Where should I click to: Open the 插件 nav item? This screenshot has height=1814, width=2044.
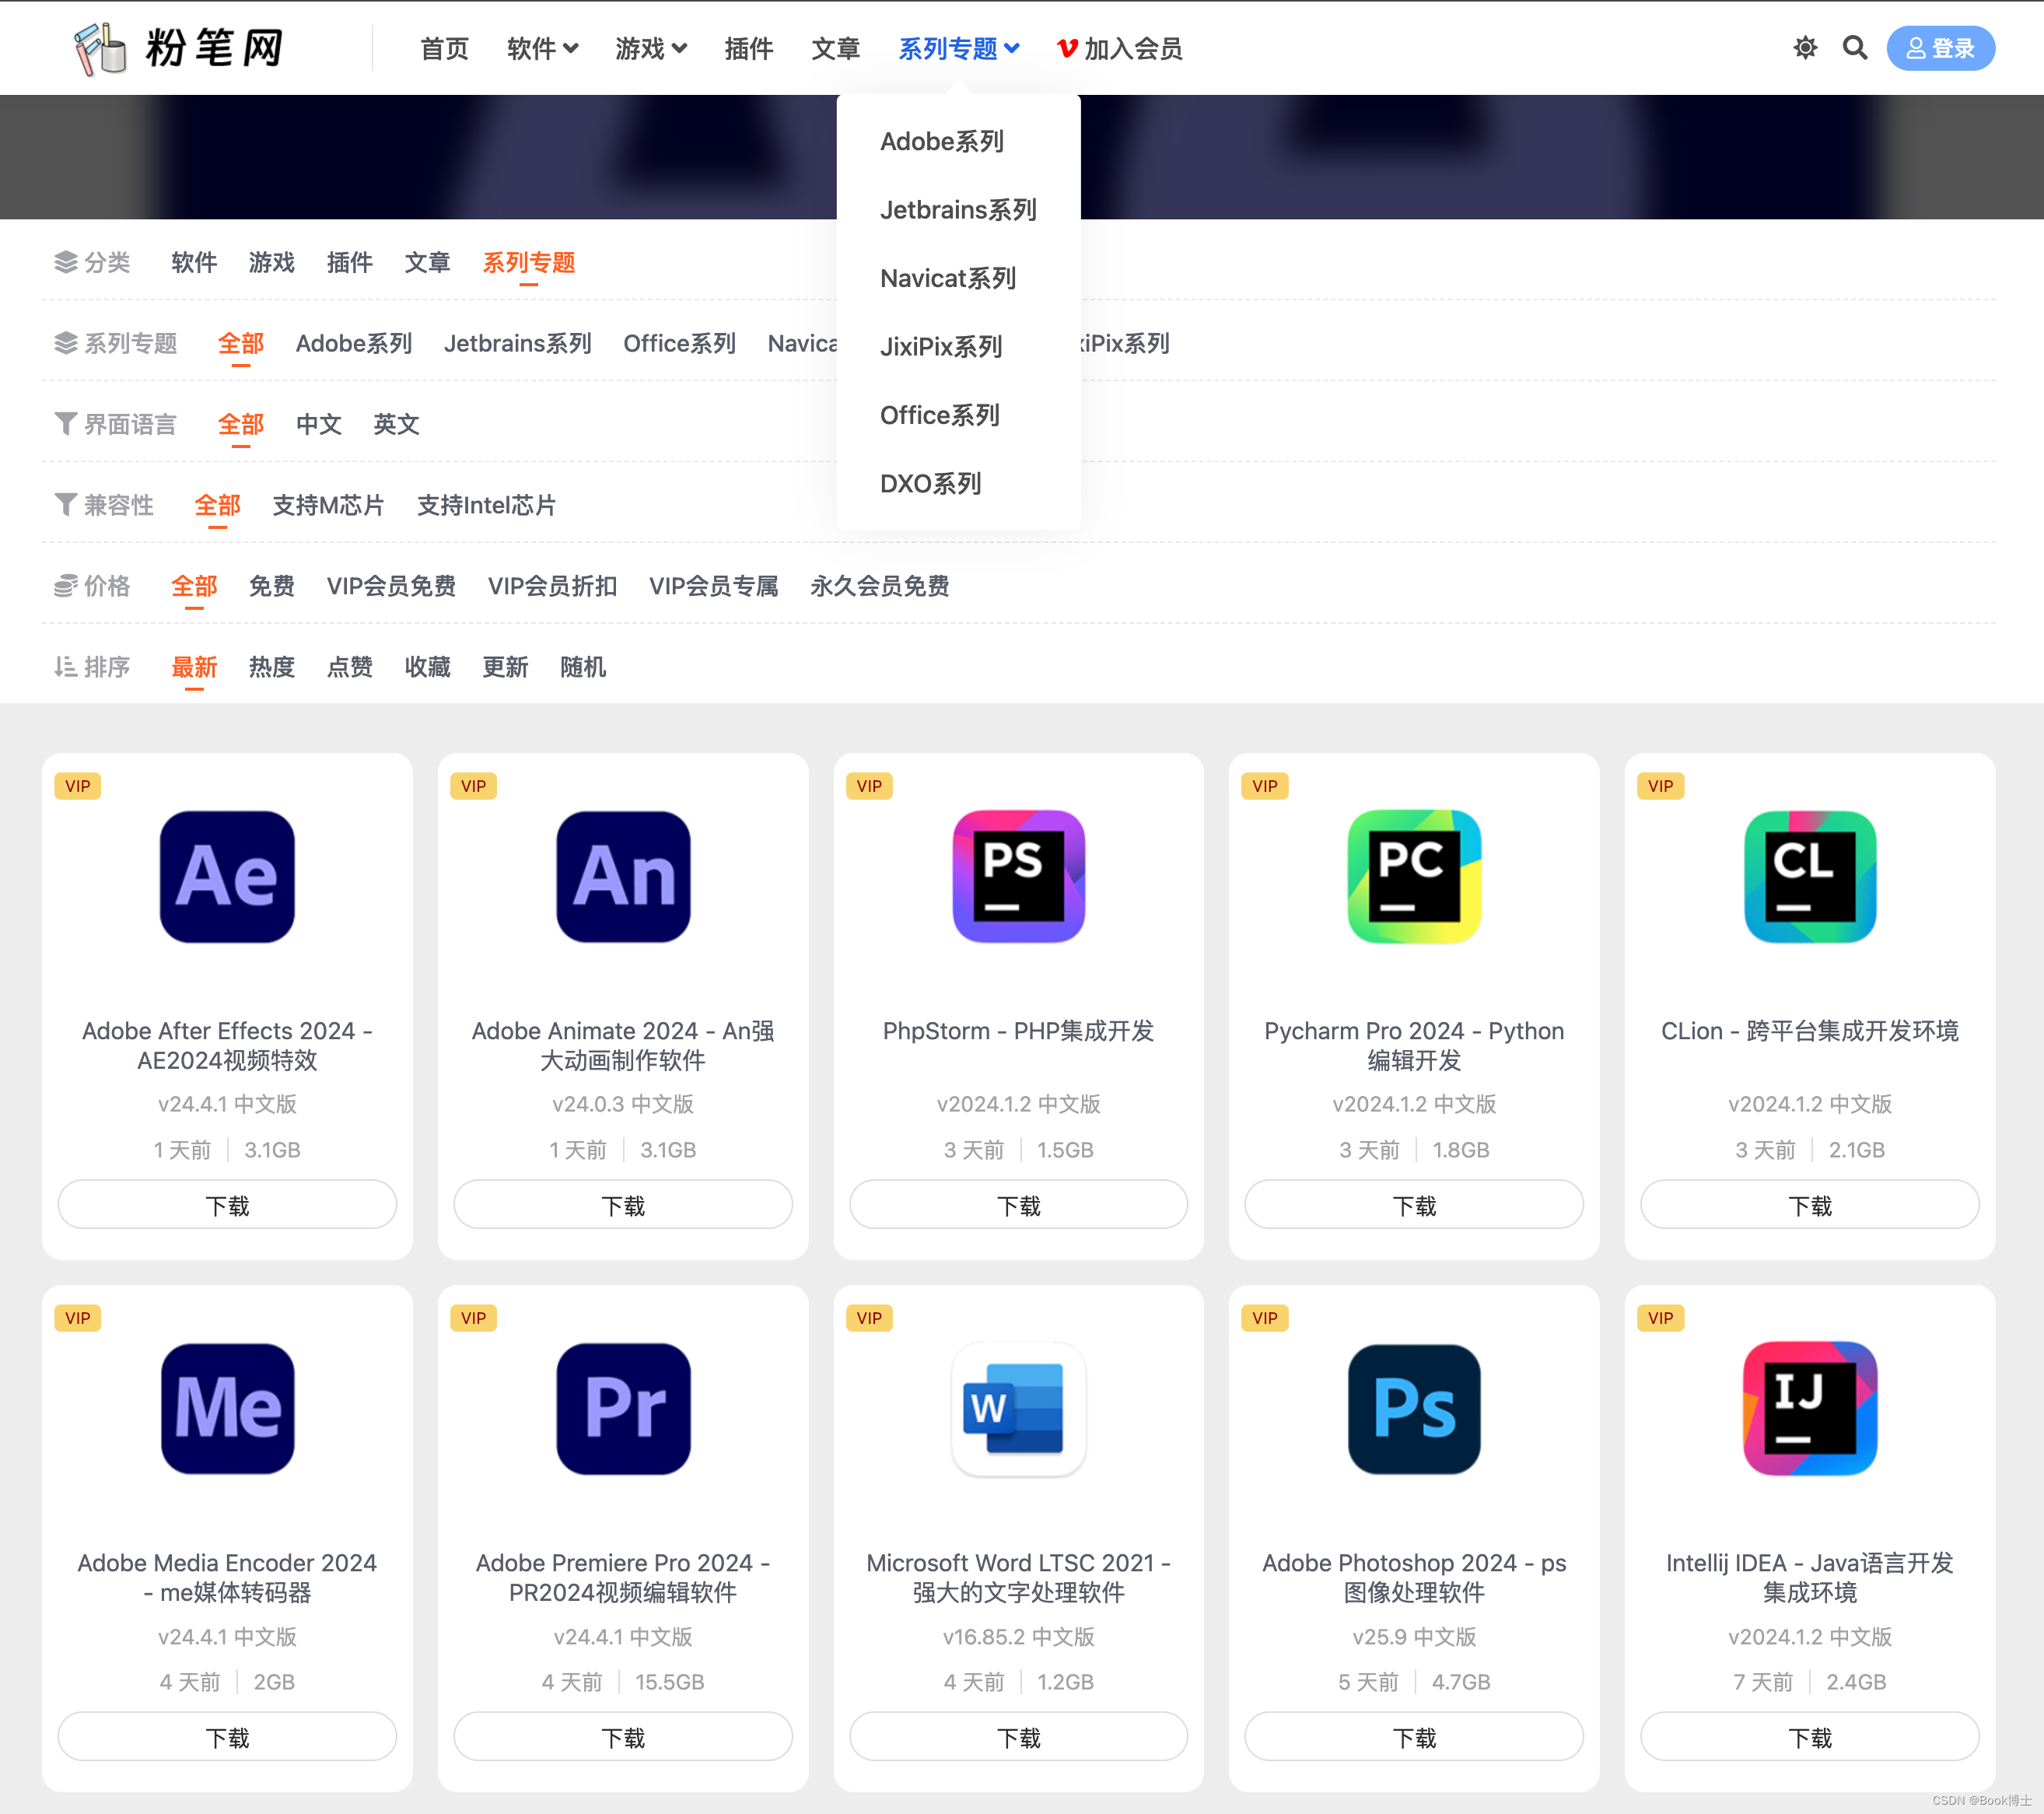[x=749, y=48]
